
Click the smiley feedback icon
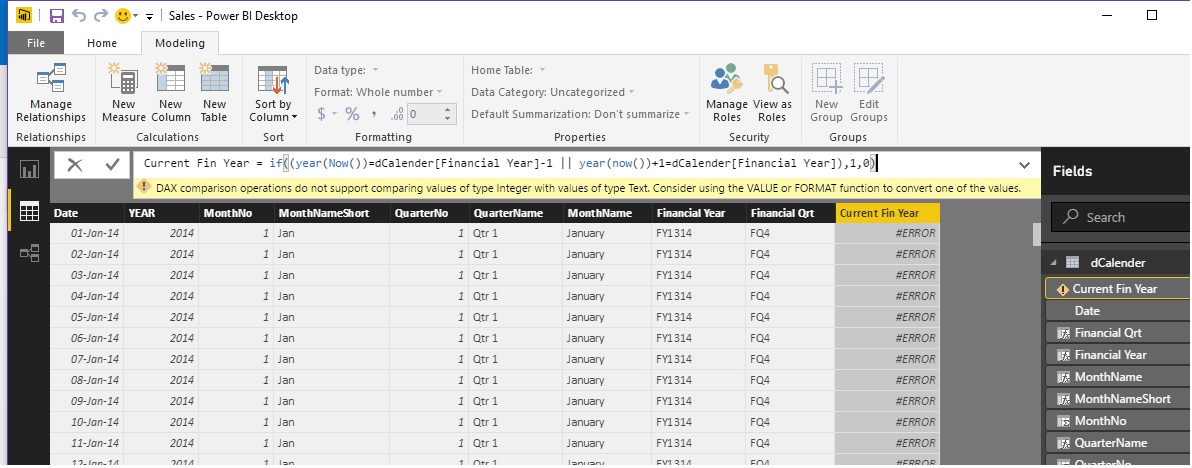(122, 15)
